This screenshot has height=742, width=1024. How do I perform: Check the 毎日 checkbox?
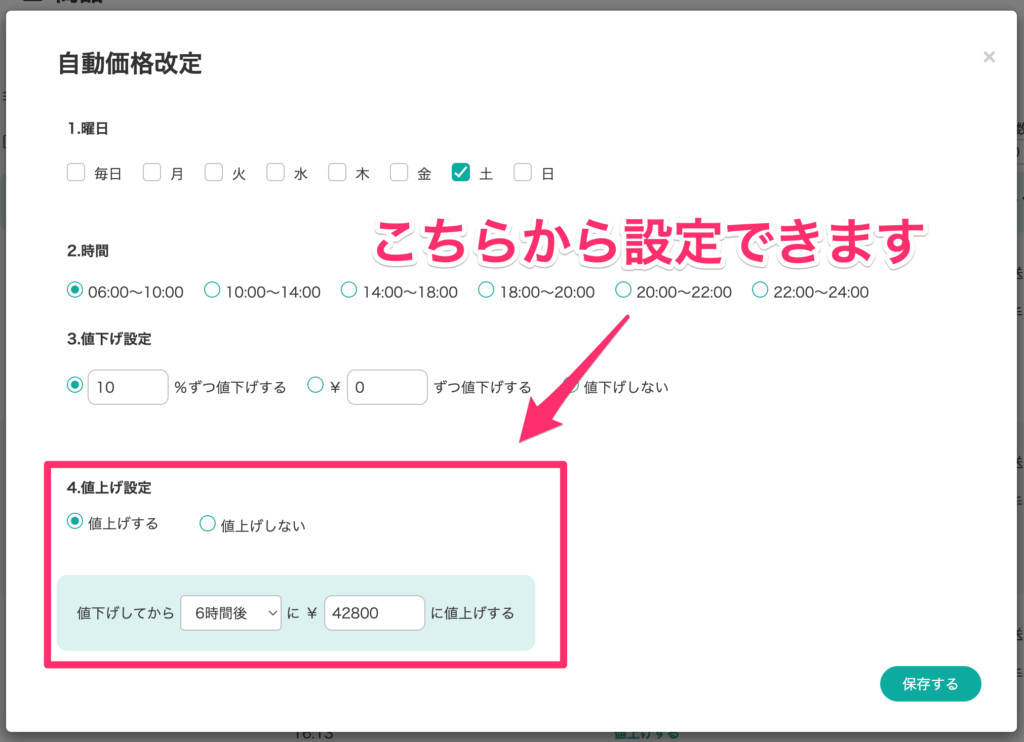coord(76,172)
